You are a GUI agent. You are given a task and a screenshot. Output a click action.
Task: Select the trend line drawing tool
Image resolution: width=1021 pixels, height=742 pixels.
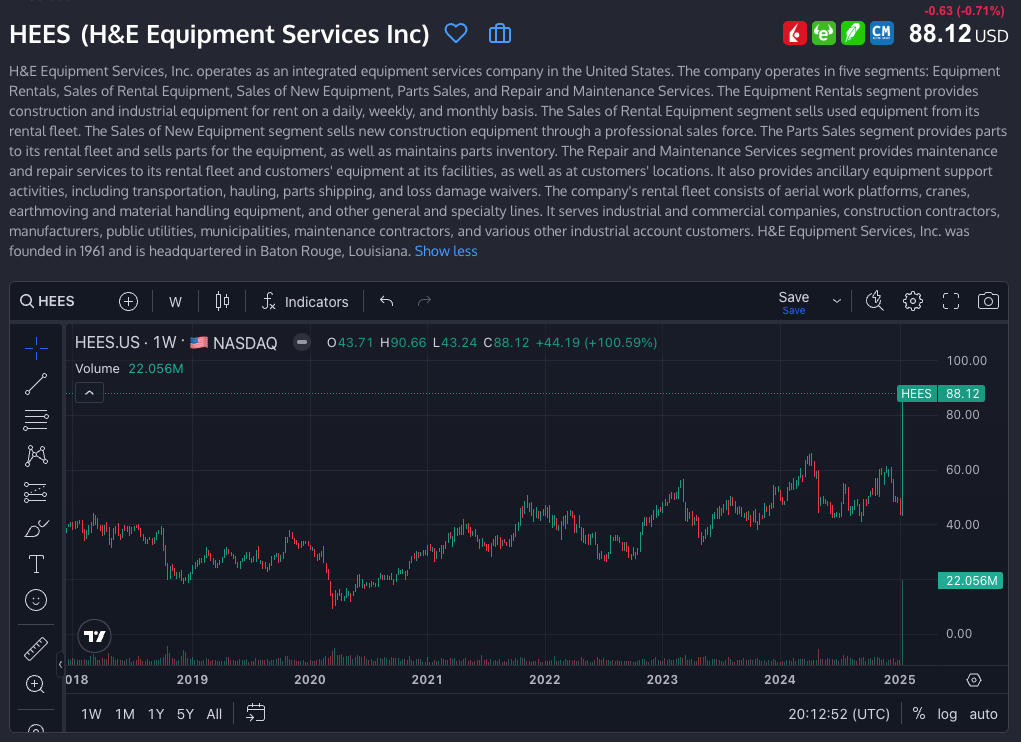click(36, 384)
